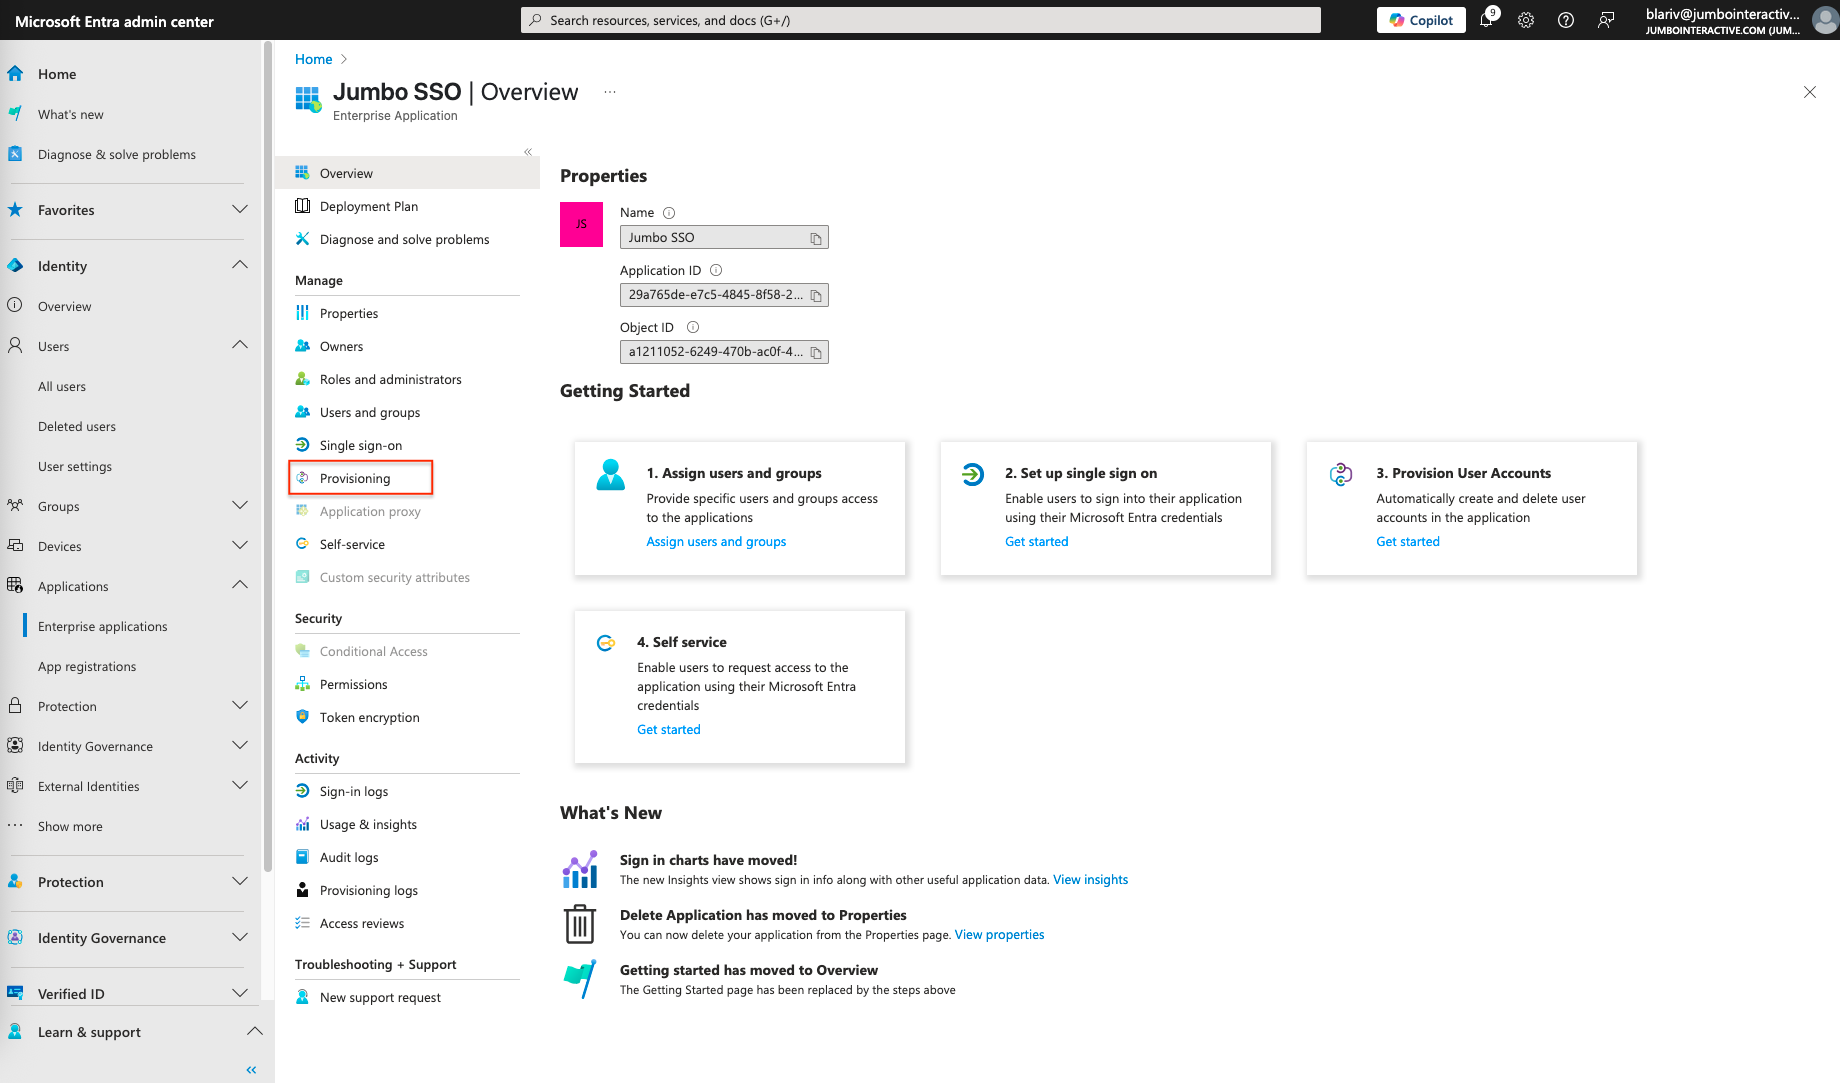Open the feedback icon in top bar

click(x=1606, y=20)
